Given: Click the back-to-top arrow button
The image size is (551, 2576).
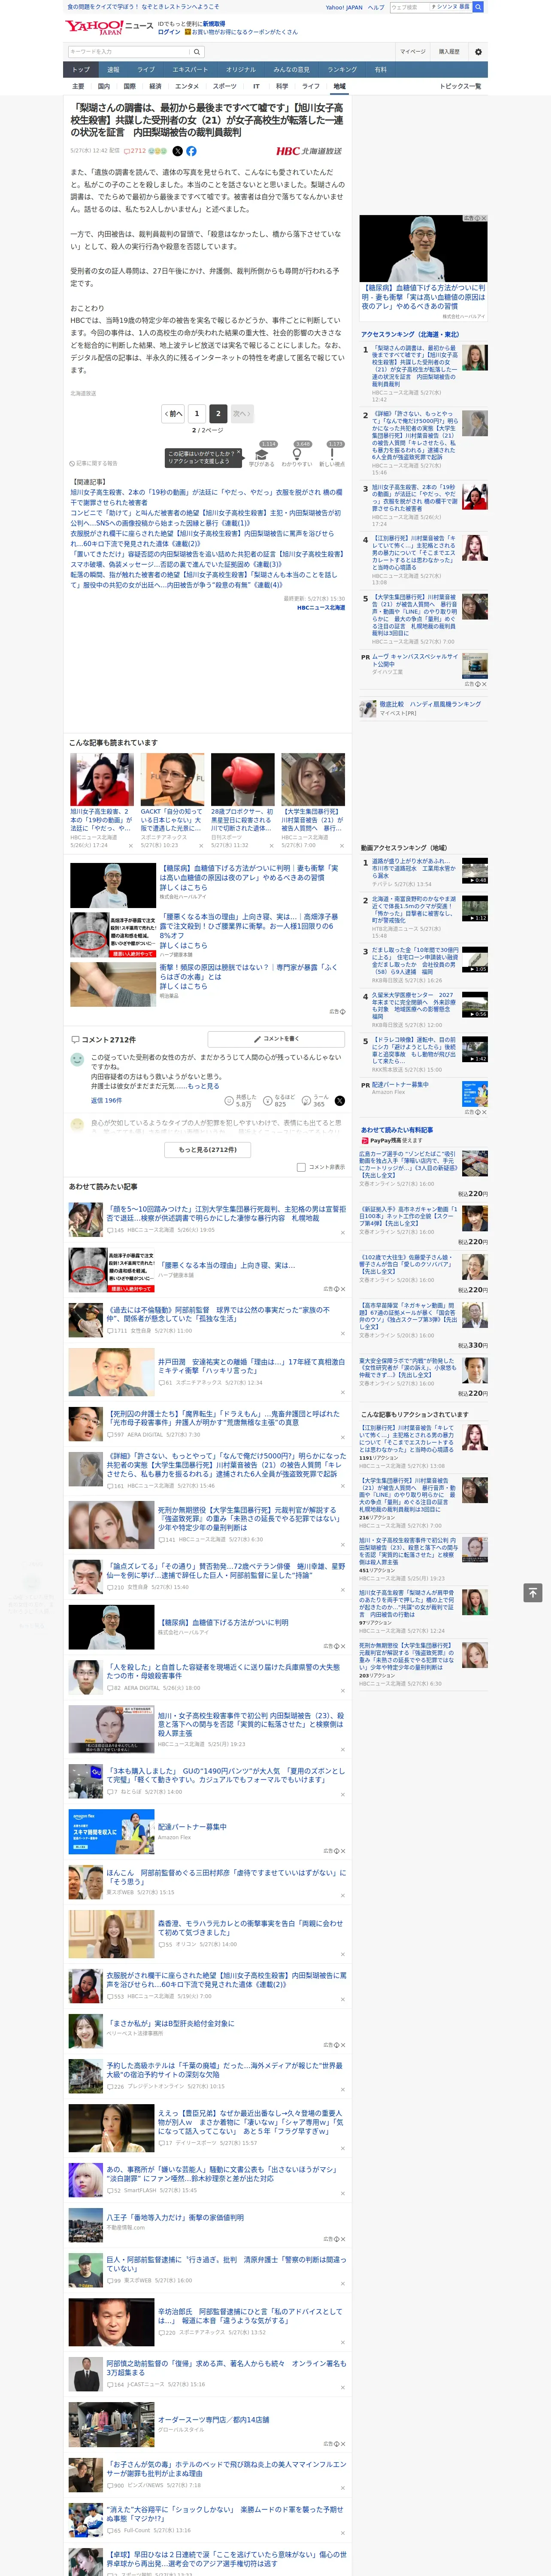Looking at the screenshot, I should 533,1592.
